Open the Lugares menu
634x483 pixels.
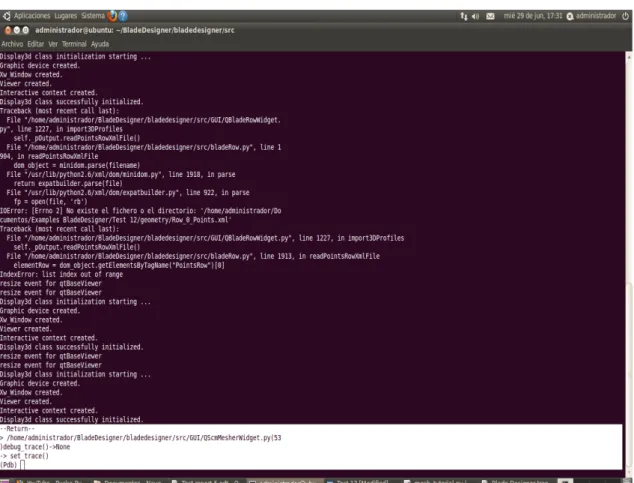tap(66, 16)
